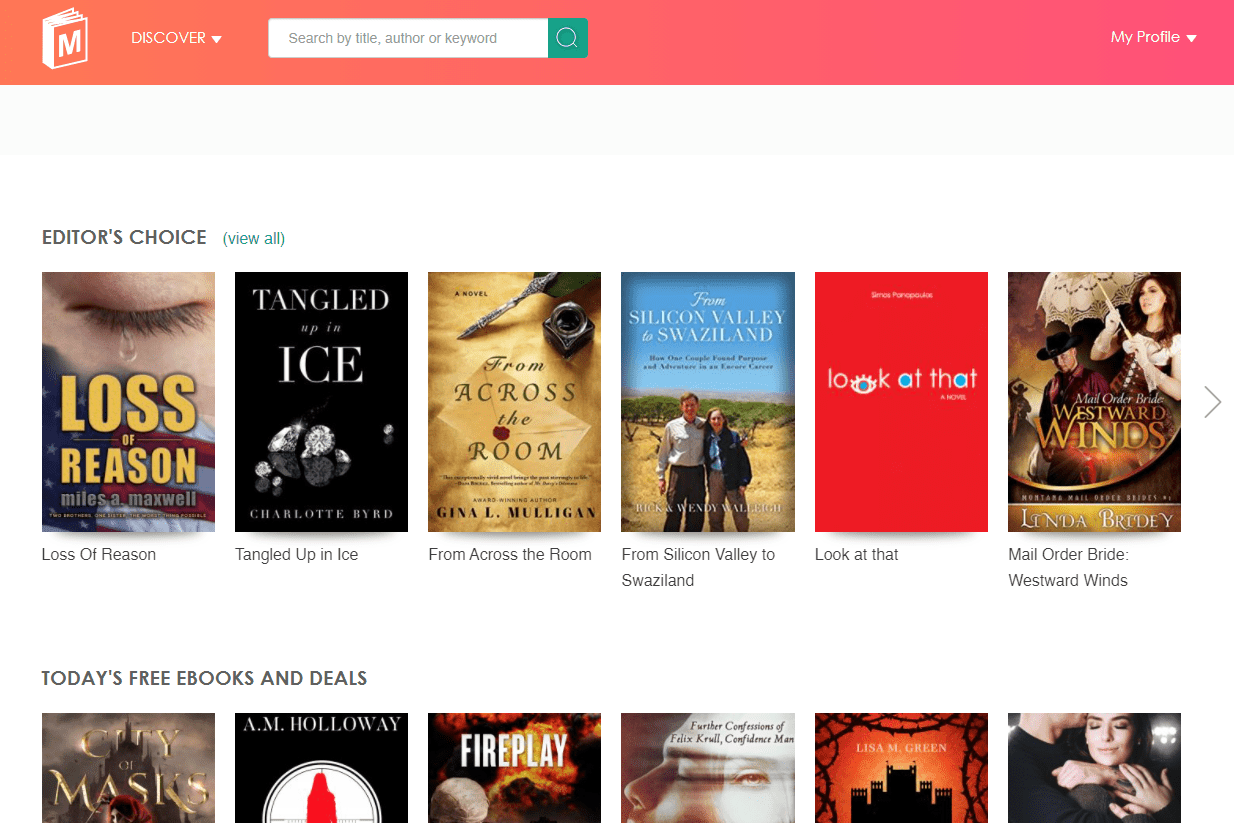
Task: Click the 'Fireplay' book cover
Action: click(x=514, y=768)
